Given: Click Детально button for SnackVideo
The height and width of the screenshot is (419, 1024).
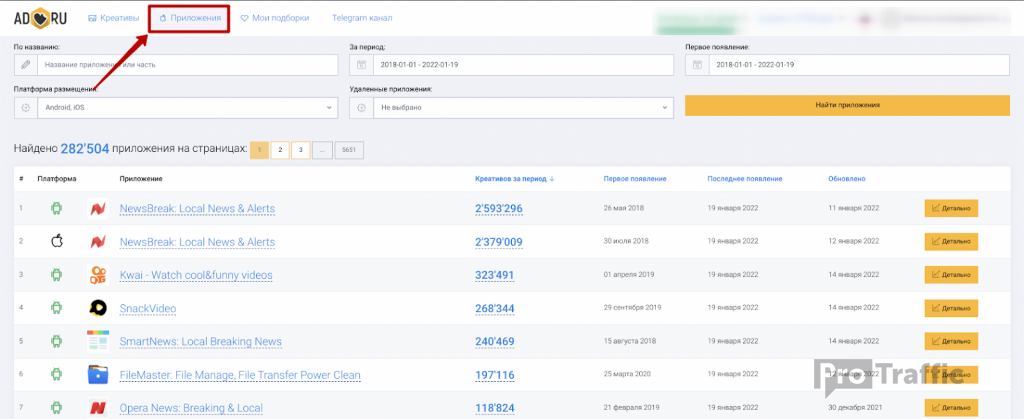Looking at the screenshot, I should point(951,308).
